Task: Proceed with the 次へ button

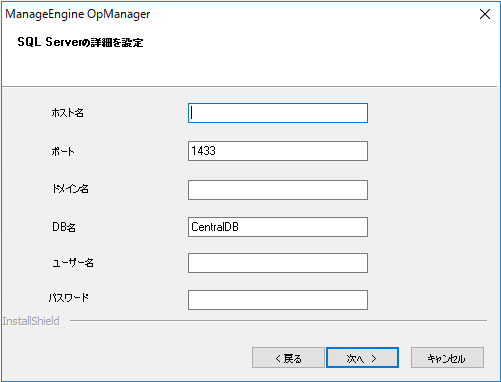Action: click(x=362, y=358)
